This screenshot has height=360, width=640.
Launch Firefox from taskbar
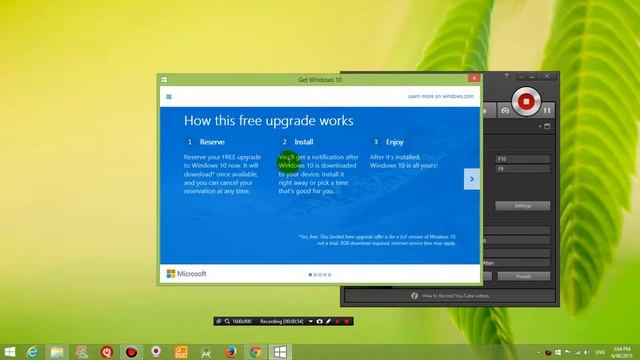pyautogui.click(x=231, y=352)
